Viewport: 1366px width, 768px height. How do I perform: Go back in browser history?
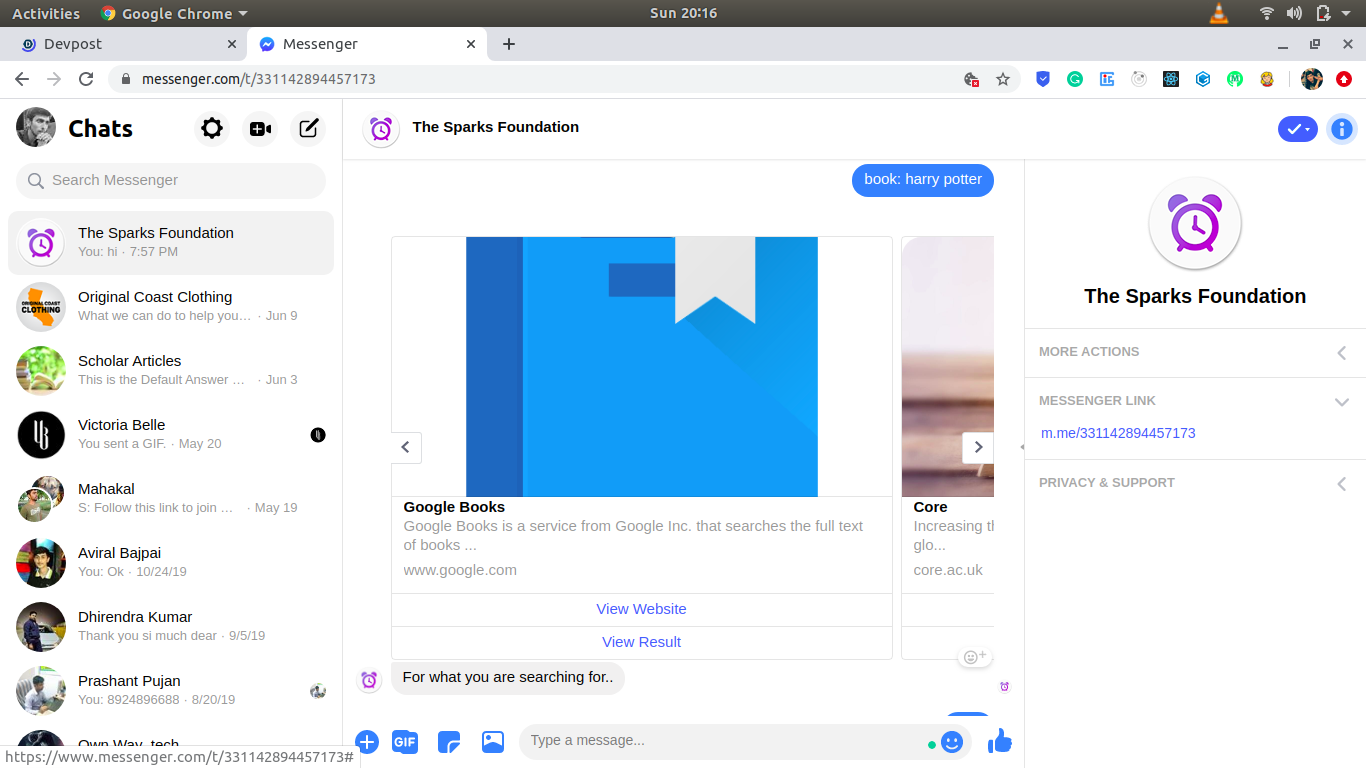22,79
